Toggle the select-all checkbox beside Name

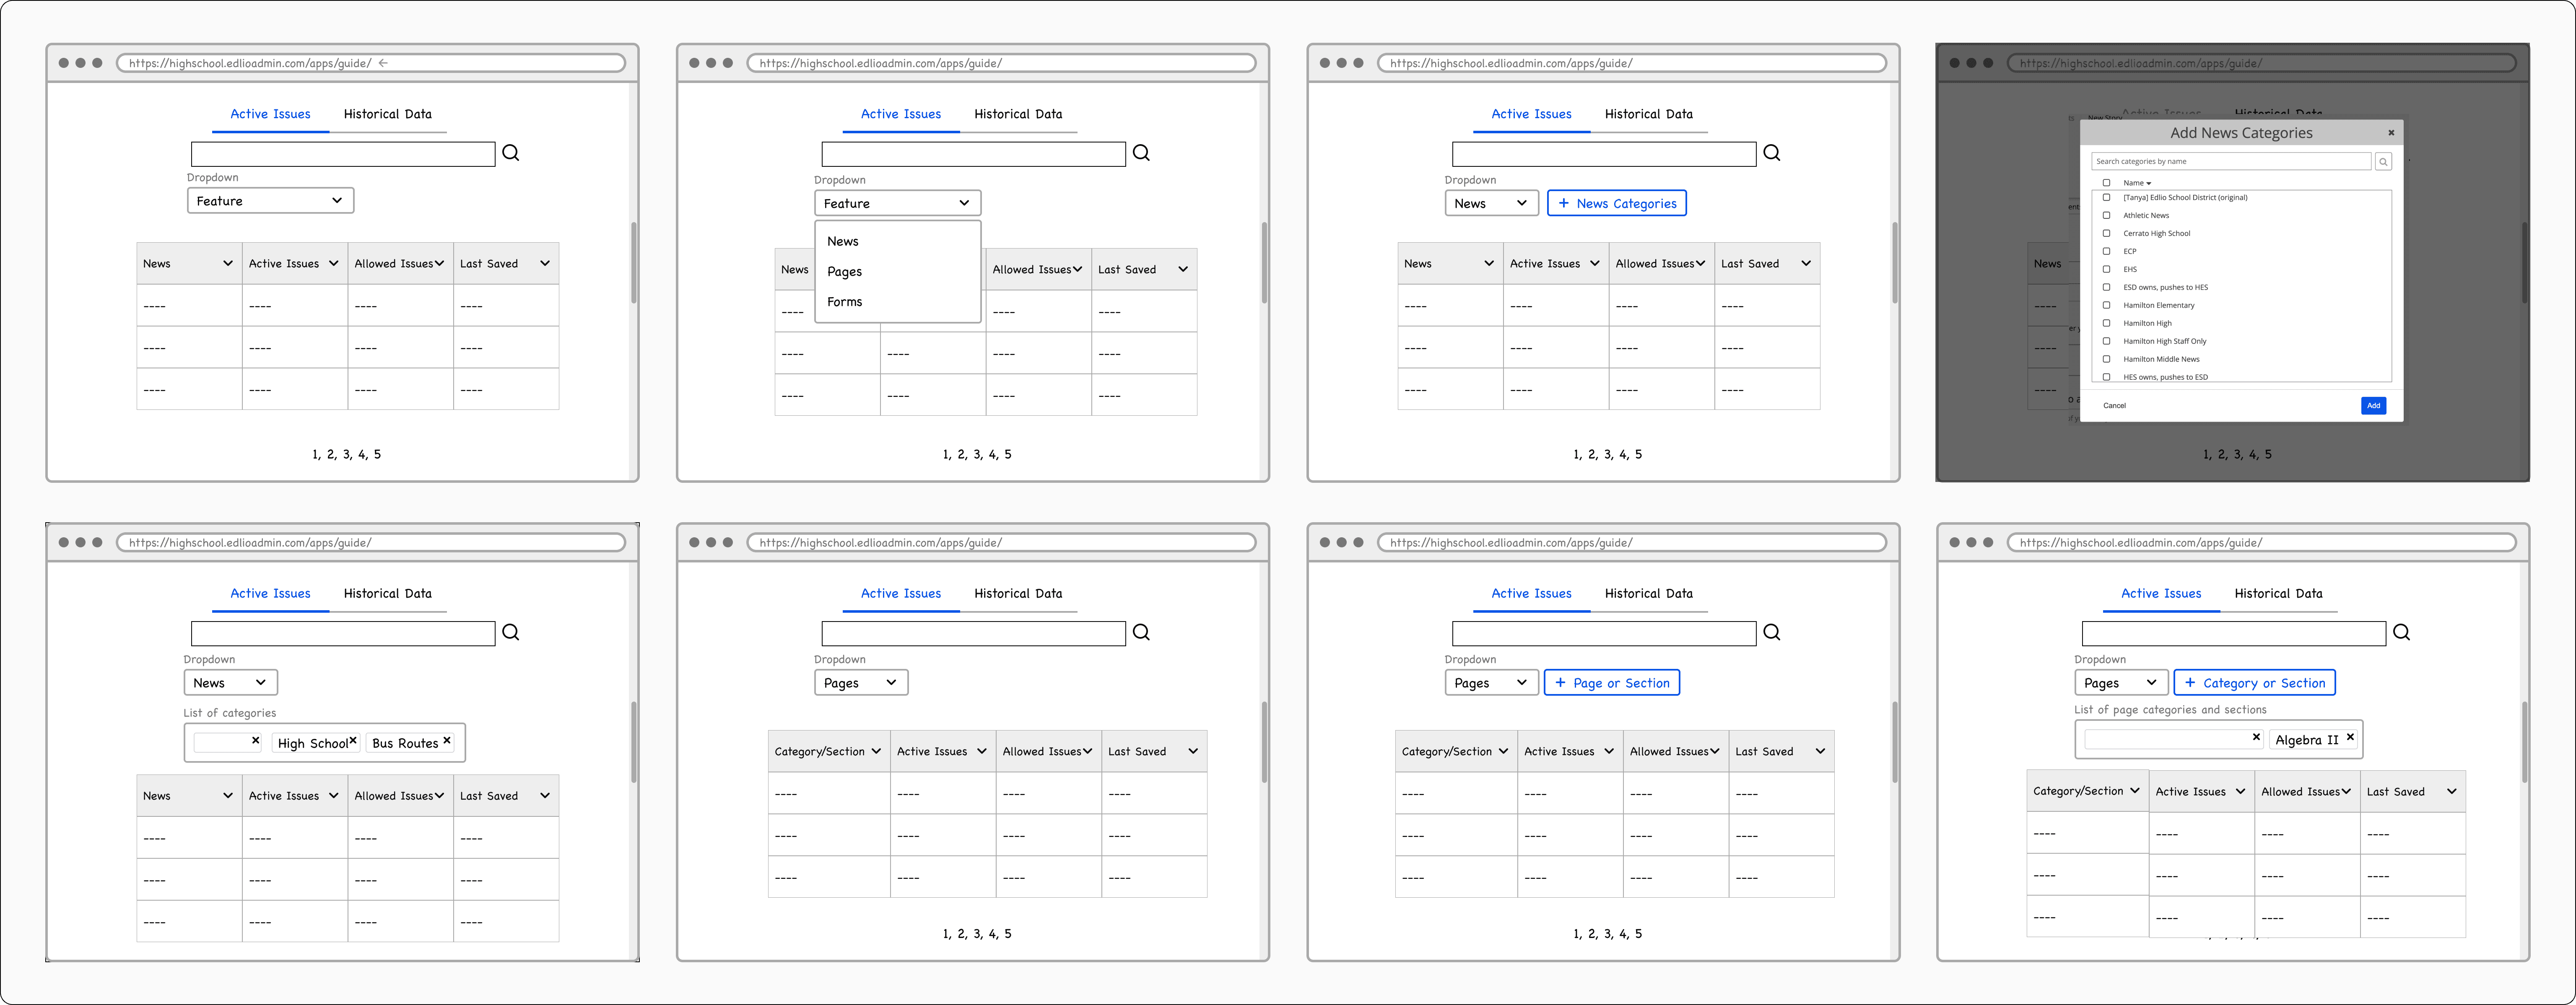click(2106, 183)
